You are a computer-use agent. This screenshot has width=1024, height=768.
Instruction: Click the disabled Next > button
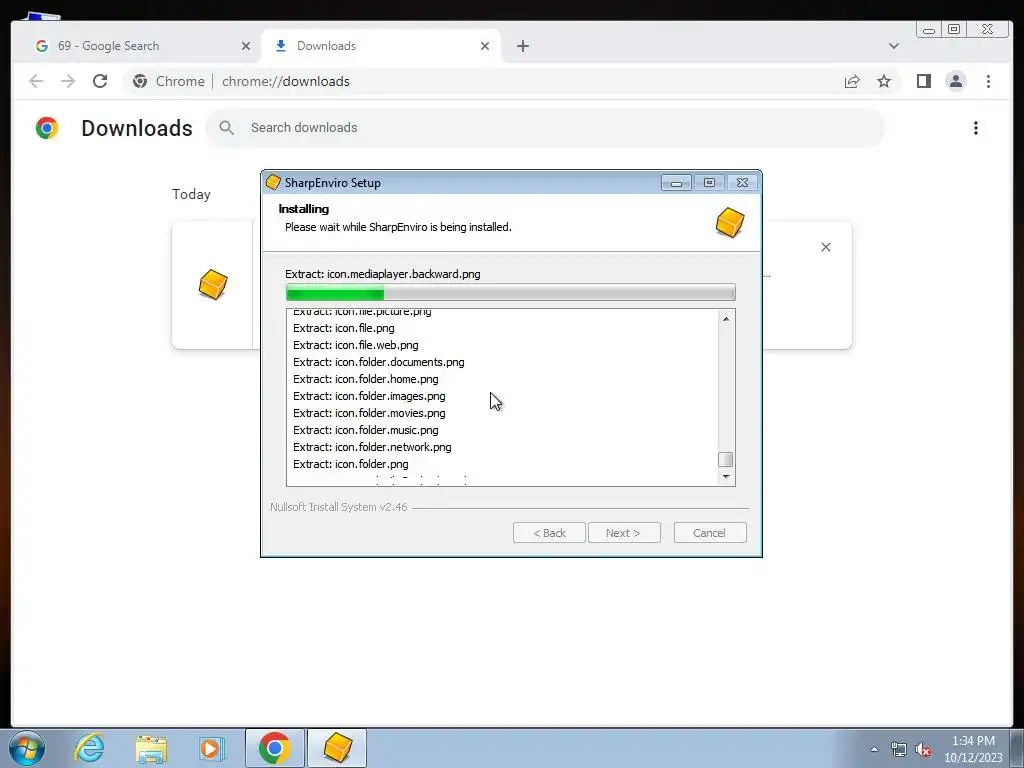pyautogui.click(x=624, y=533)
